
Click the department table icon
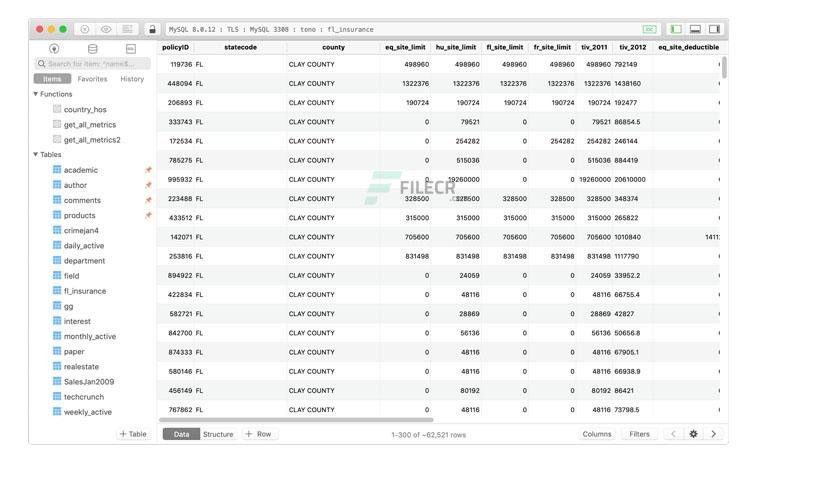(x=57, y=261)
